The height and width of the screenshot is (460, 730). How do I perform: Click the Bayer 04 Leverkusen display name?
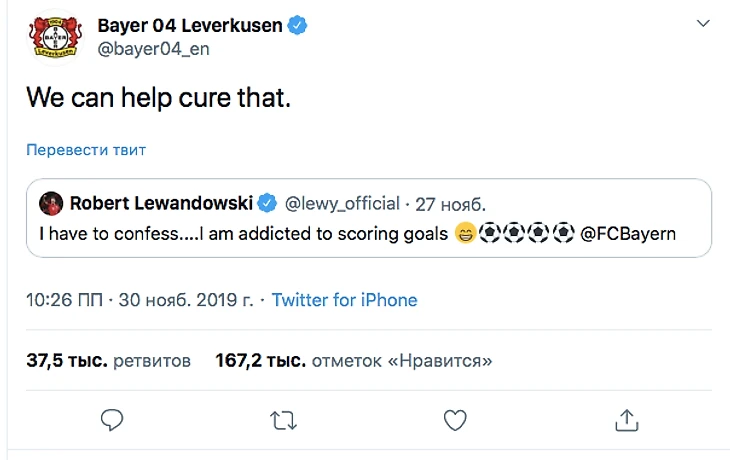(191, 25)
